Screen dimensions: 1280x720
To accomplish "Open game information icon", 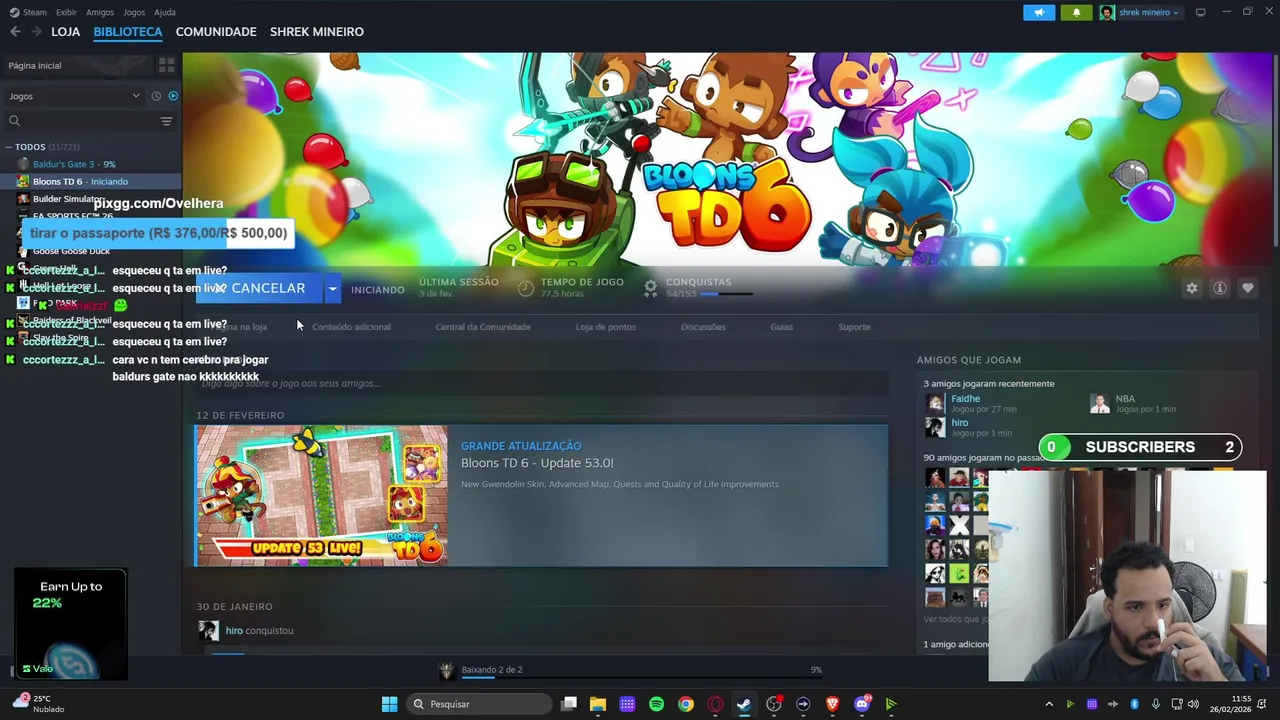I will pyautogui.click(x=1219, y=288).
